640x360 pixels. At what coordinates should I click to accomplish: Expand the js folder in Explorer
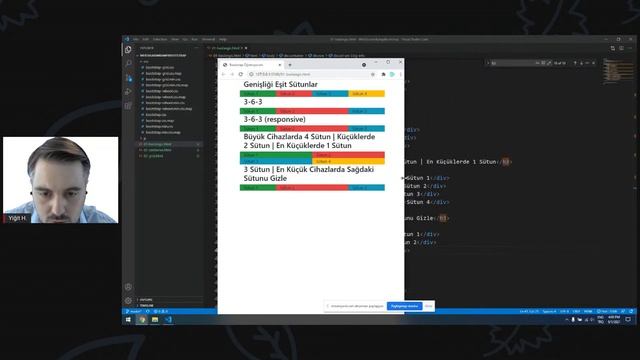[x=143, y=138]
